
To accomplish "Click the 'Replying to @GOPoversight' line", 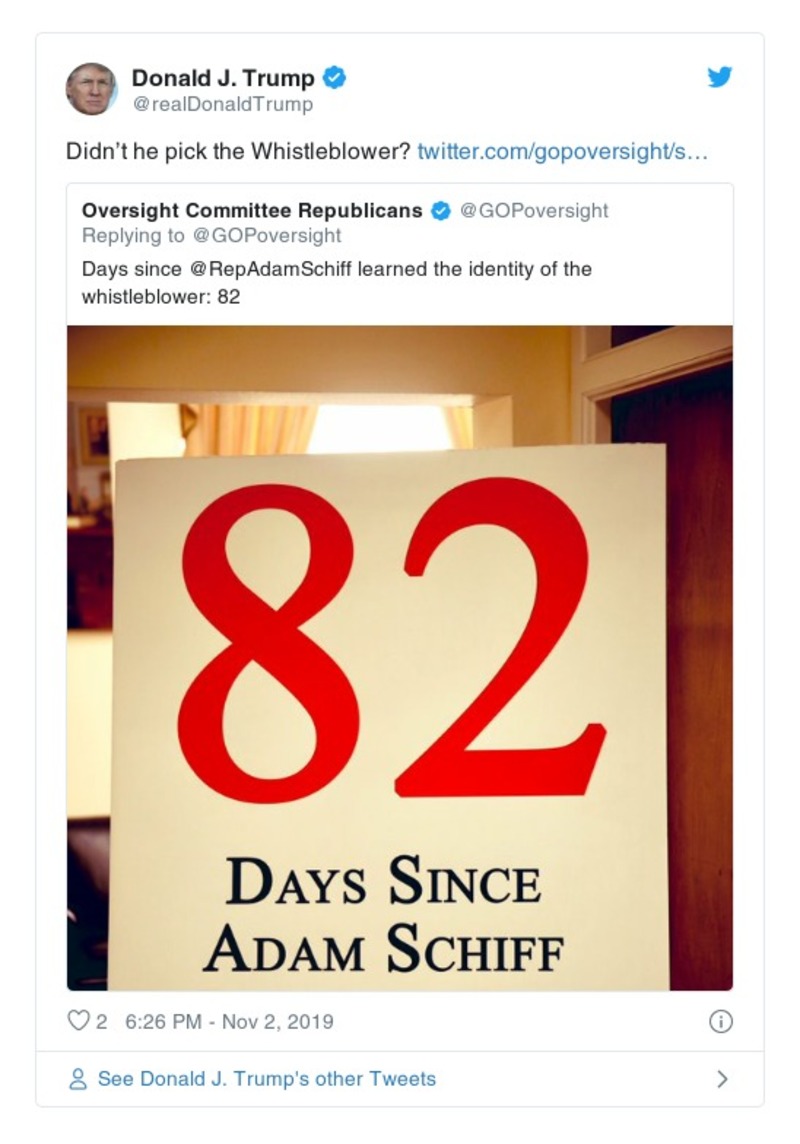I will (211, 236).
